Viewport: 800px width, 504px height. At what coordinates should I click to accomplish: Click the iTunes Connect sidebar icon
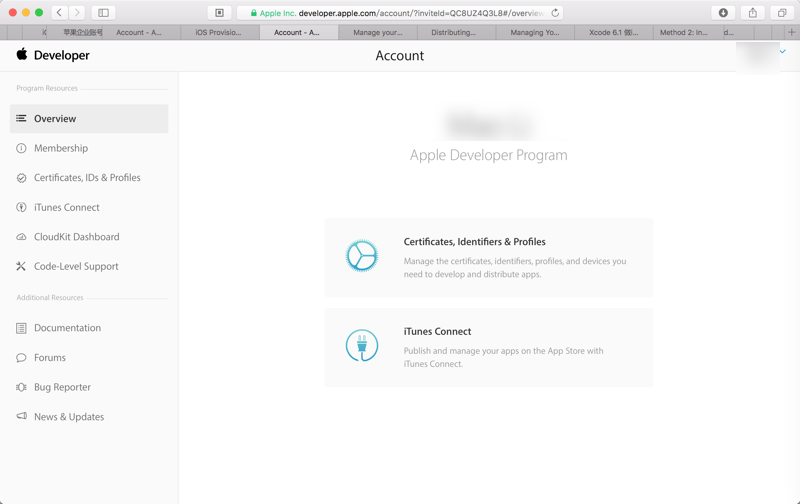click(x=21, y=208)
